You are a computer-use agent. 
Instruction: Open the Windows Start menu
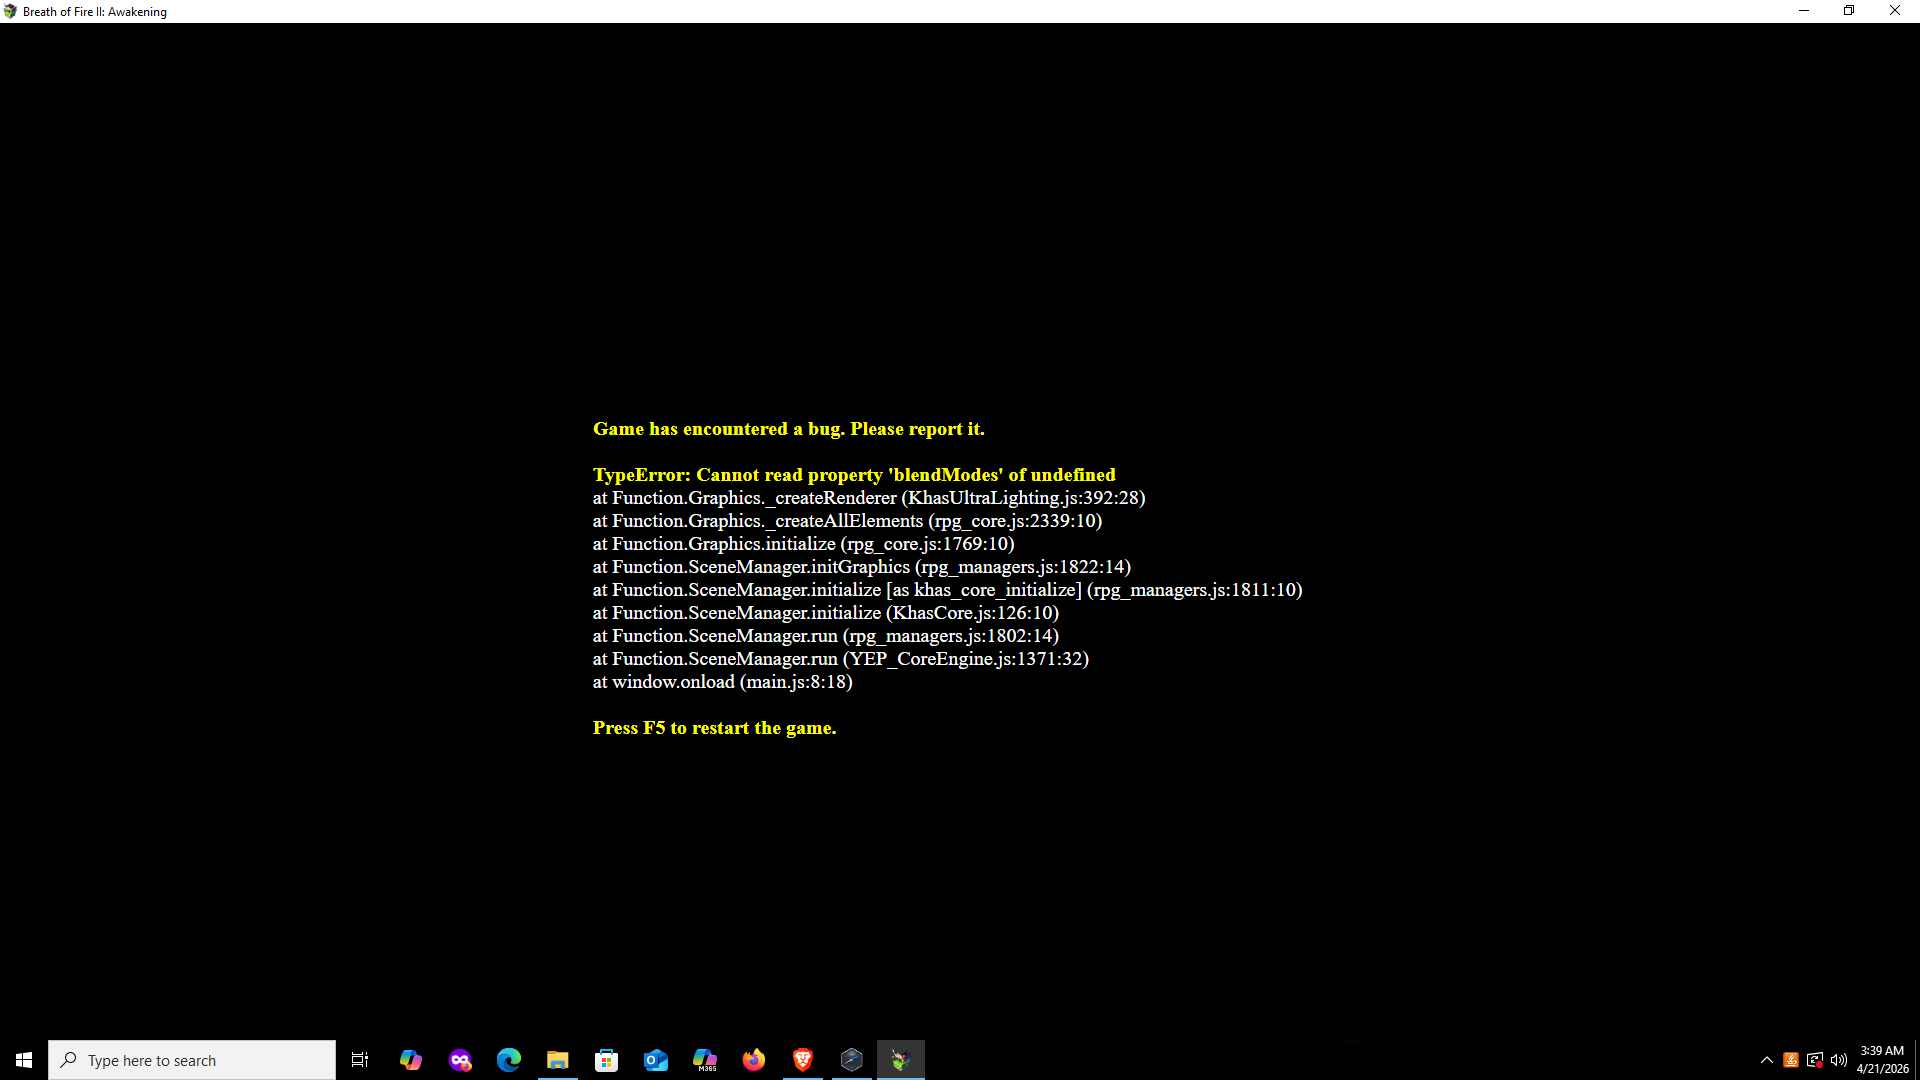pyautogui.click(x=24, y=1060)
